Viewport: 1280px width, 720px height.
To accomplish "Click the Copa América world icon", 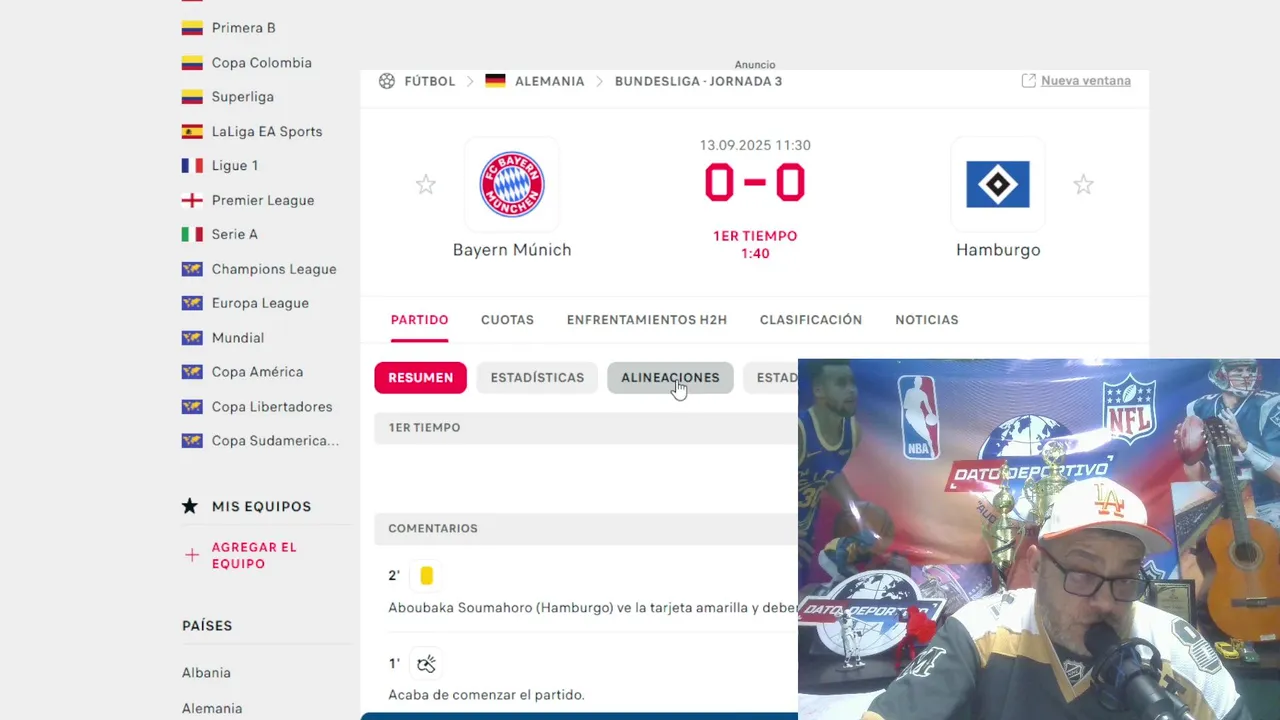I will coord(192,372).
